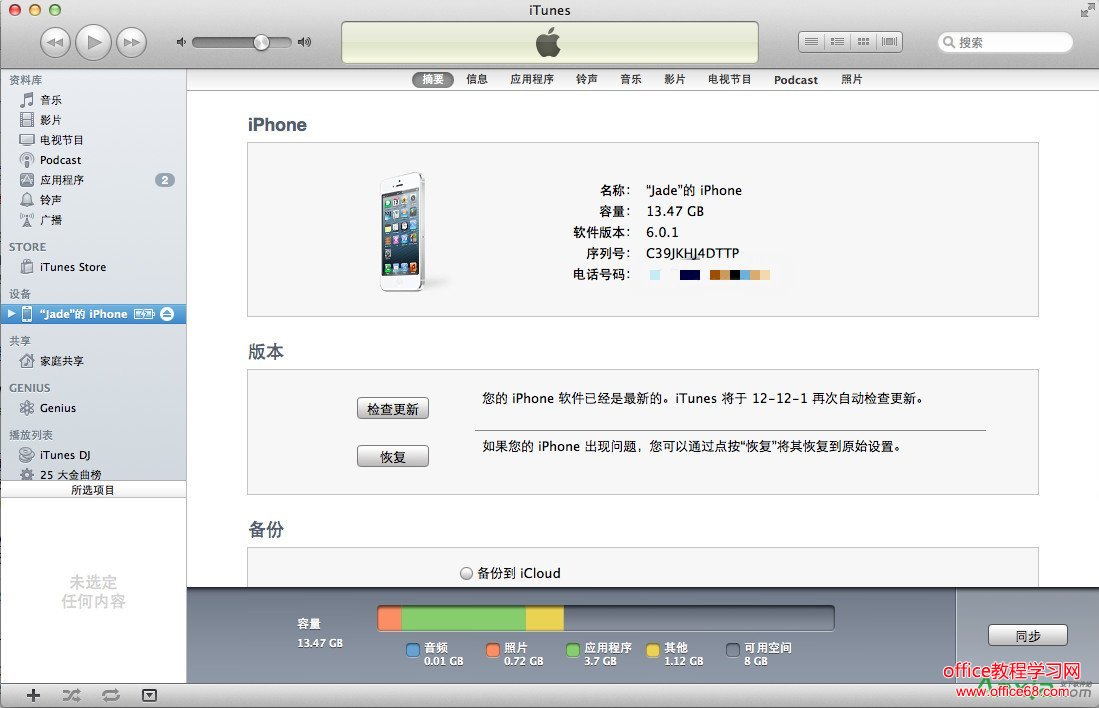Switch to the 音乐 tab
Image resolution: width=1099 pixels, height=708 pixels.
(x=631, y=79)
